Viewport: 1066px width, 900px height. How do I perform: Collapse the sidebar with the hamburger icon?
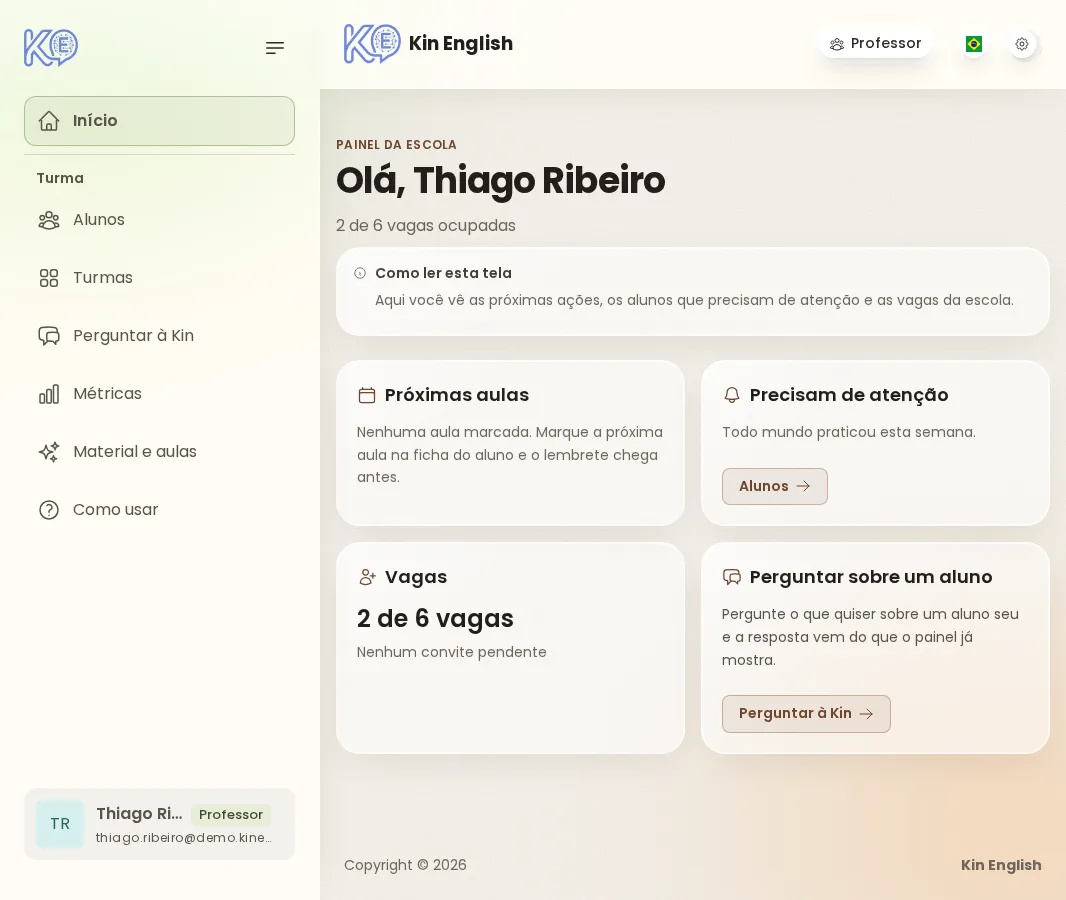[275, 48]
